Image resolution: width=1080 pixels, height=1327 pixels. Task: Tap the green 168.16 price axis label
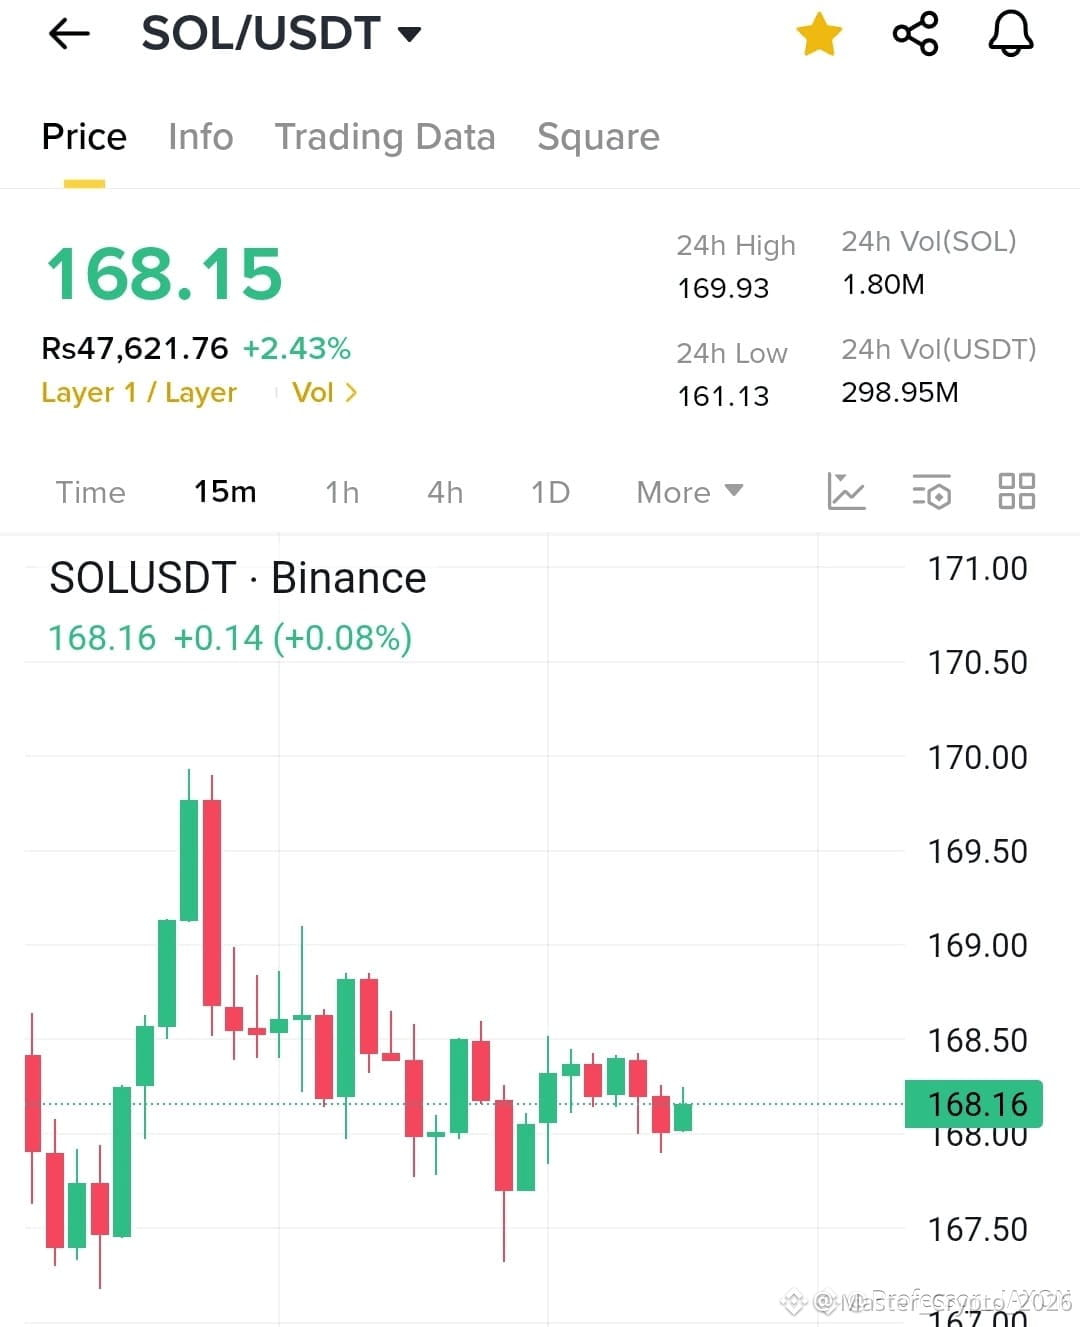point(974,1104)
